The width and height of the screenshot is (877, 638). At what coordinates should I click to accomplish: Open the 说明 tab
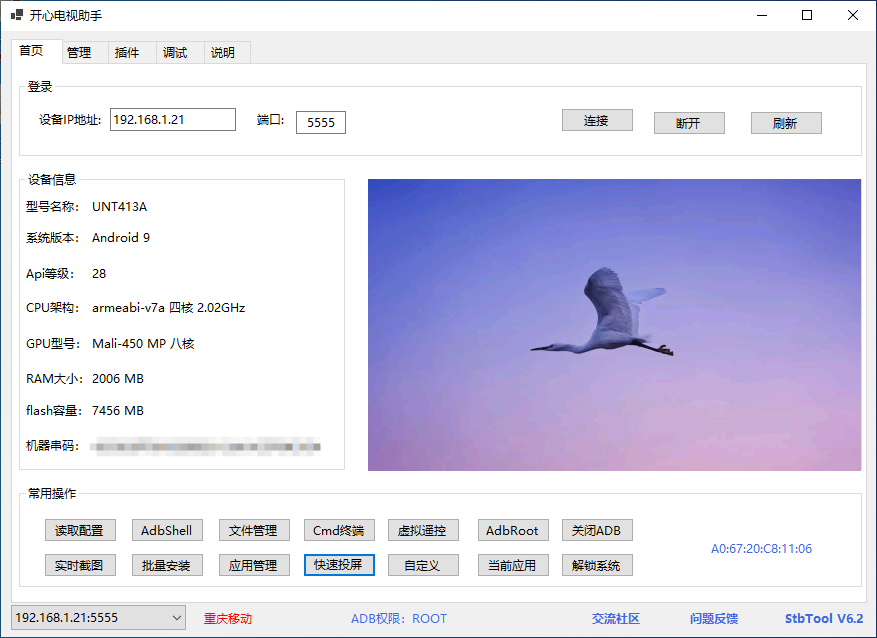(223, 53)
